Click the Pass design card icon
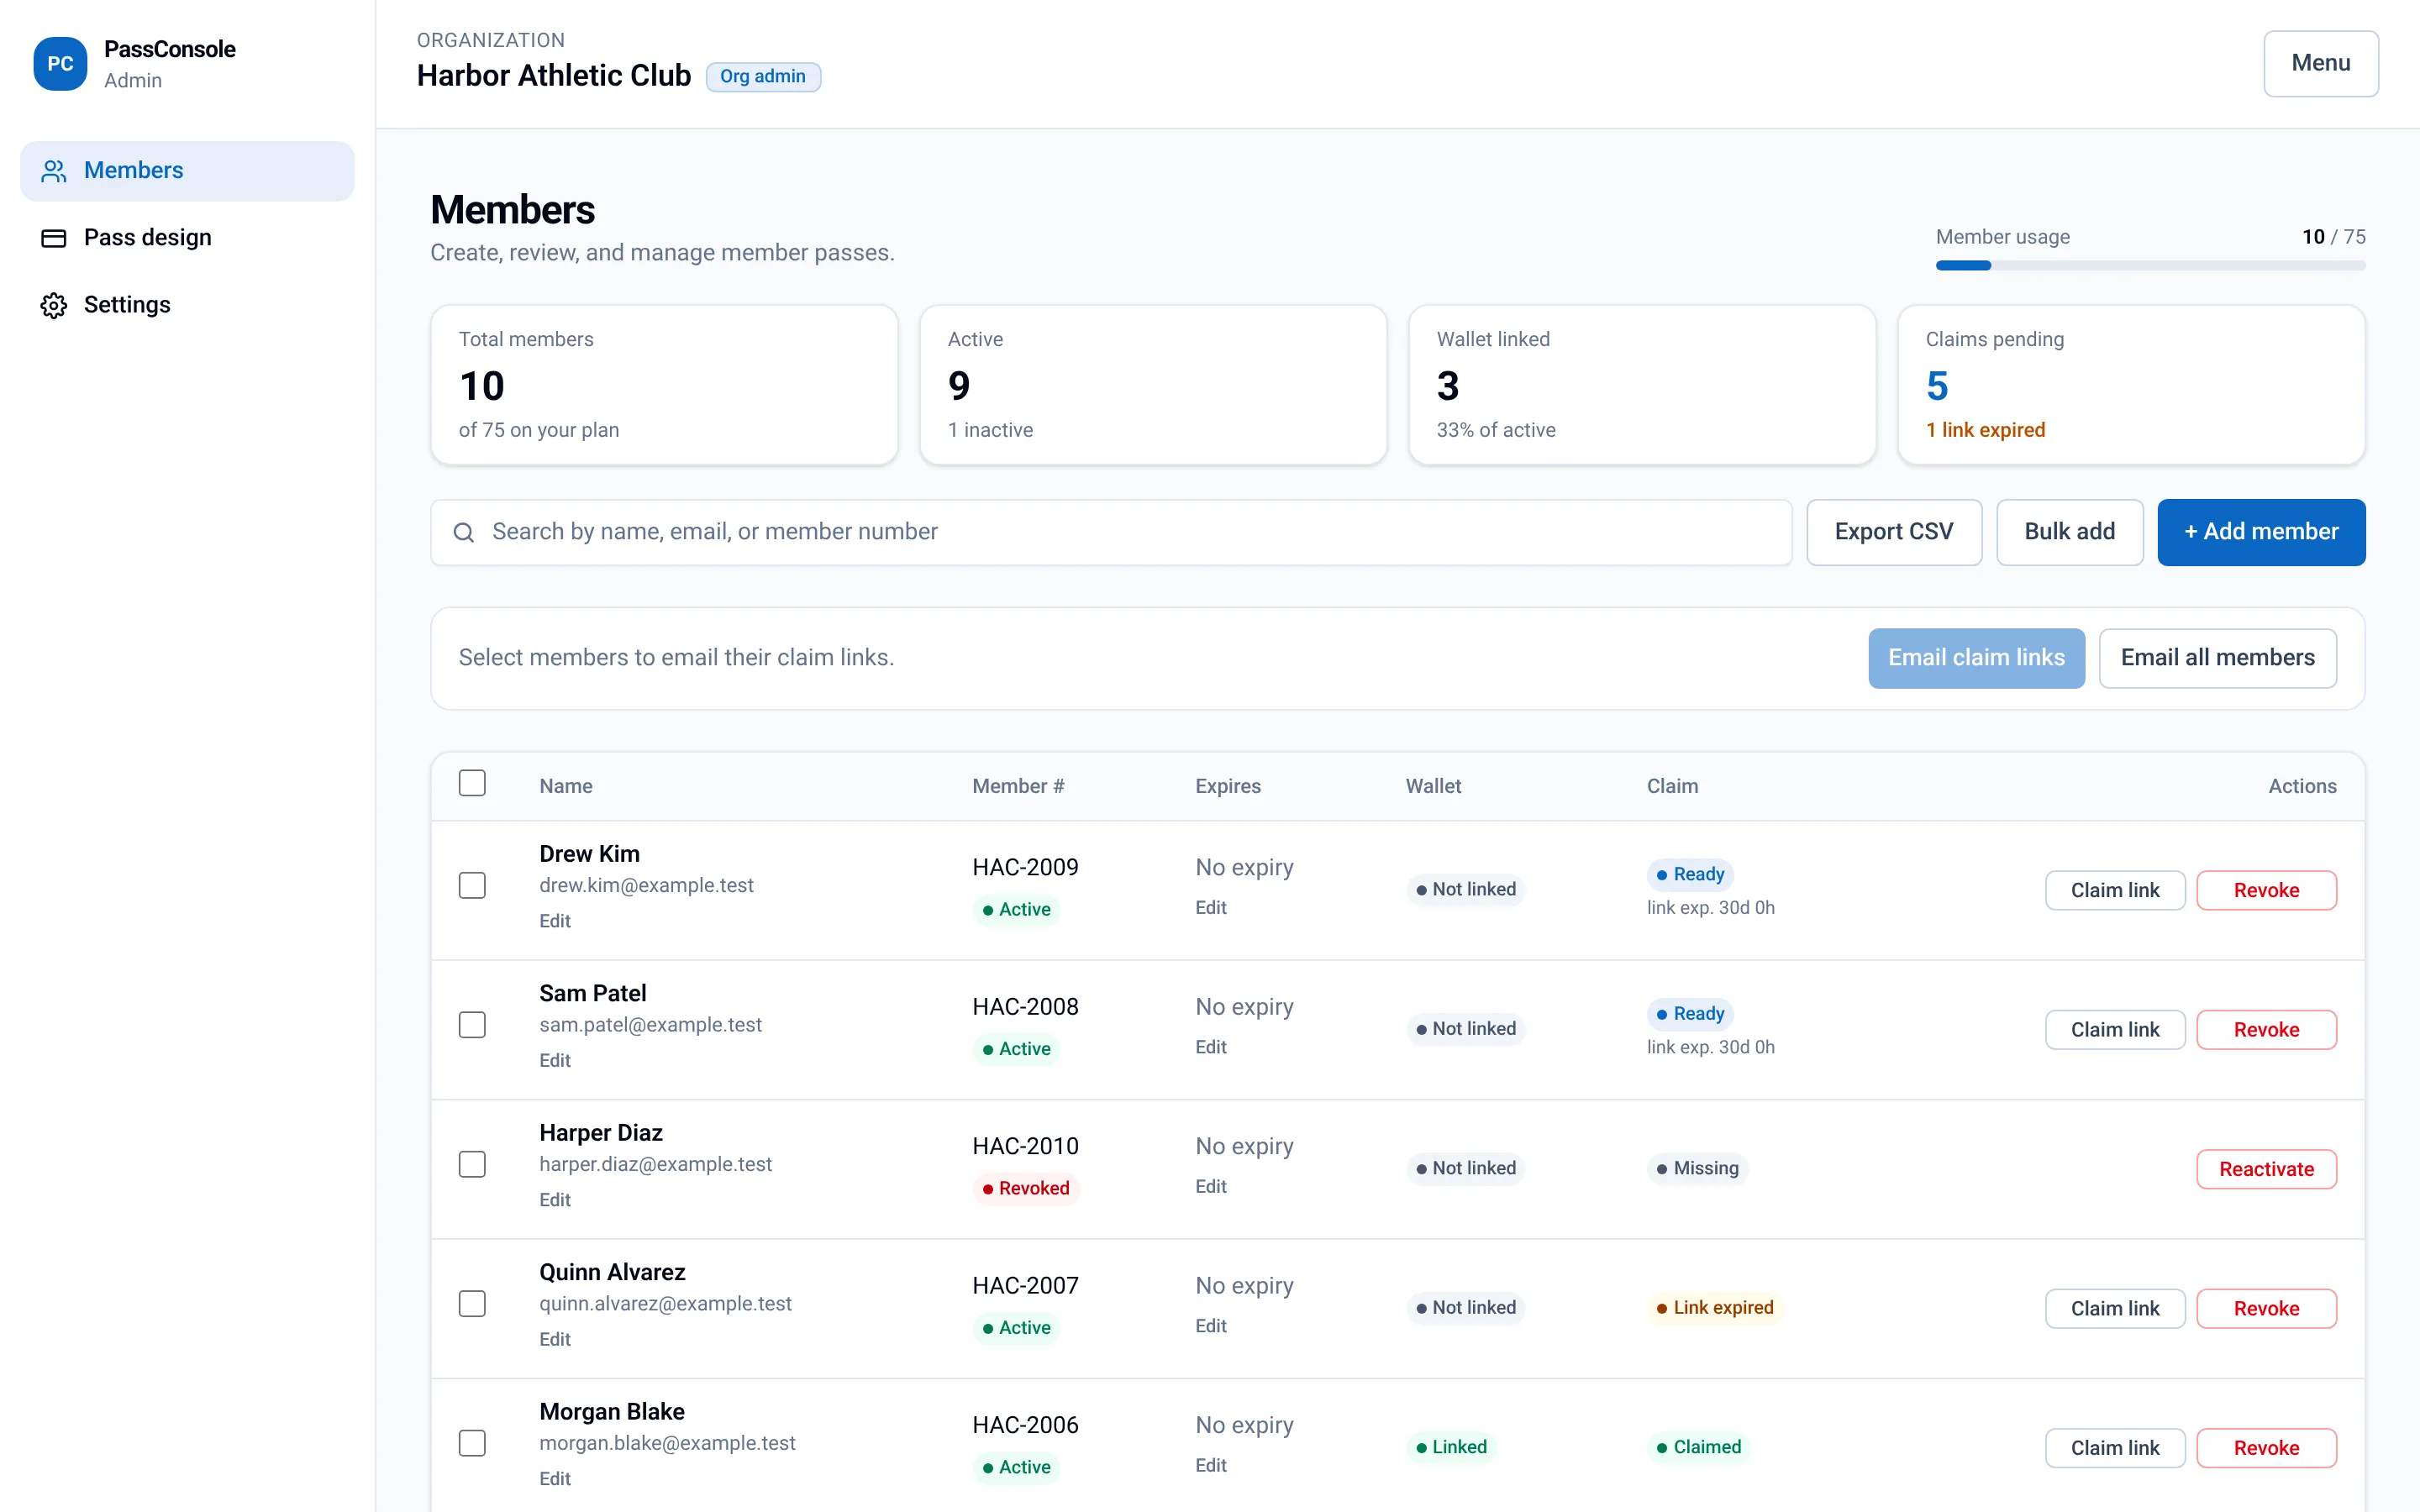 (54, 238)
